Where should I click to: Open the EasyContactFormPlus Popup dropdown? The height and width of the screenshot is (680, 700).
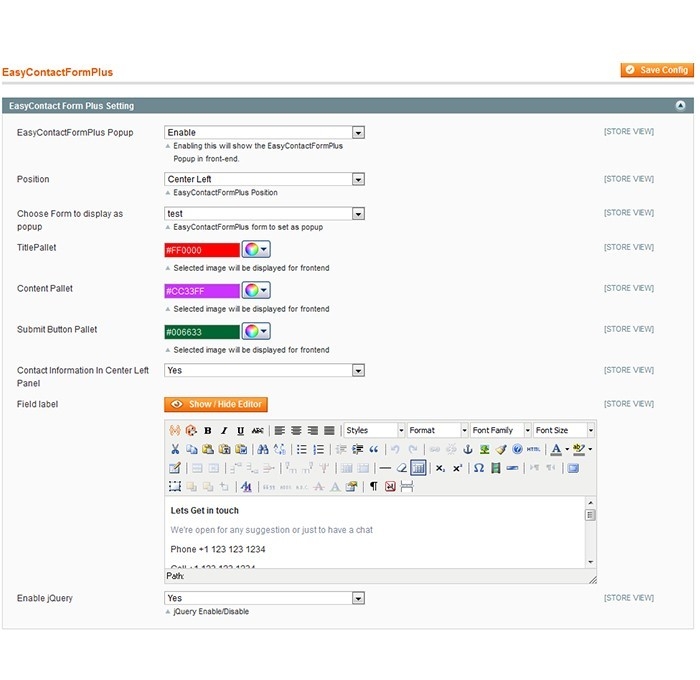coord(264,133)
